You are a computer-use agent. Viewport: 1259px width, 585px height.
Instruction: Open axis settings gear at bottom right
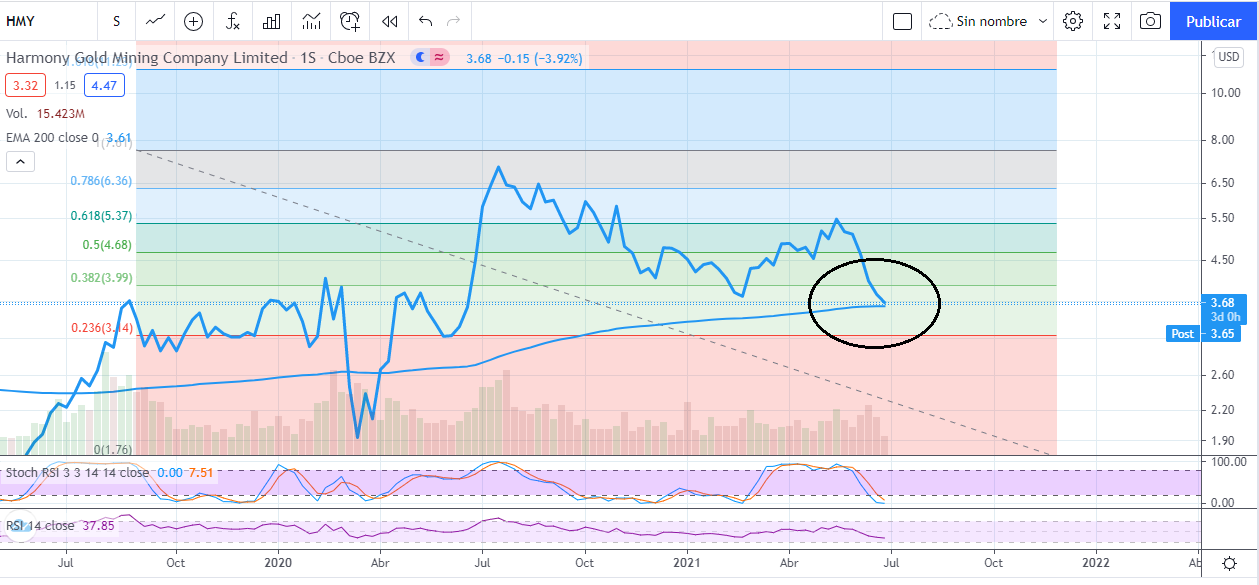tap(1228, 565)
